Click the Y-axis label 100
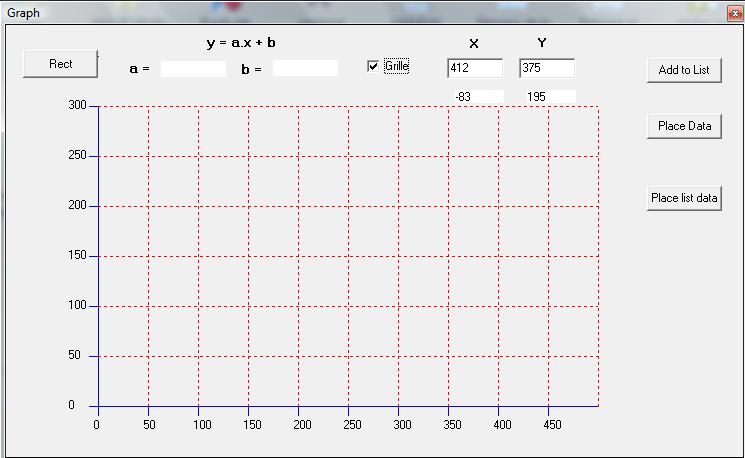The height and width of the screenshot is (458, 745). pos(77,305)
